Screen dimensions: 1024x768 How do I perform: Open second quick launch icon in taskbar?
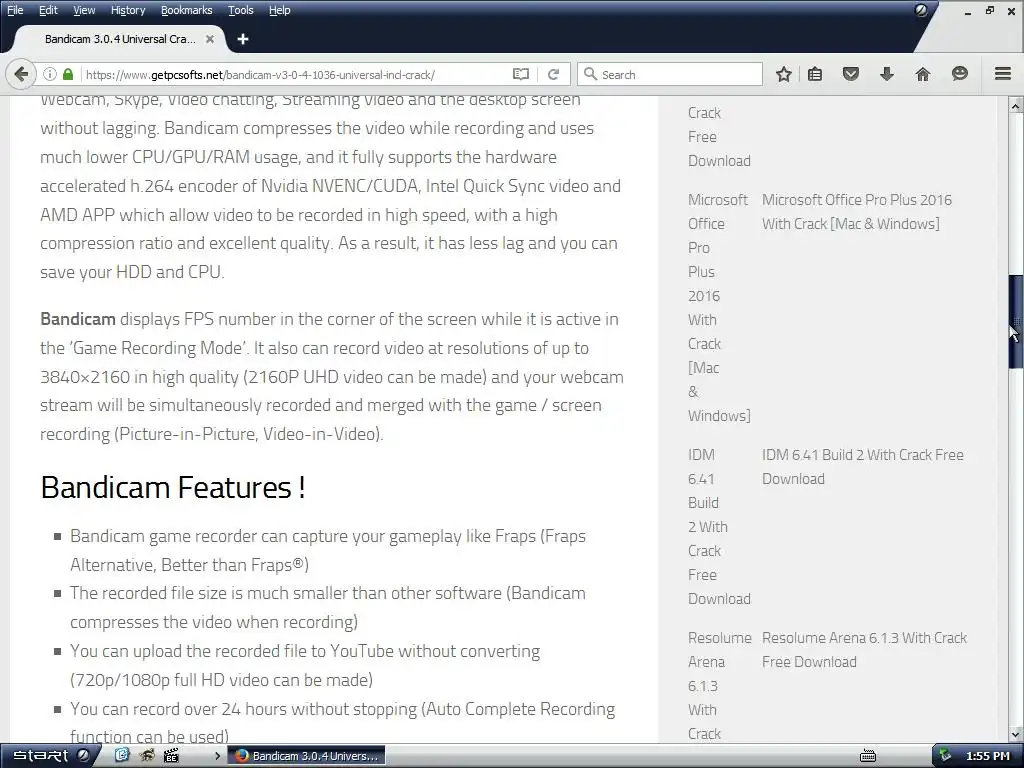coord(147,756)
